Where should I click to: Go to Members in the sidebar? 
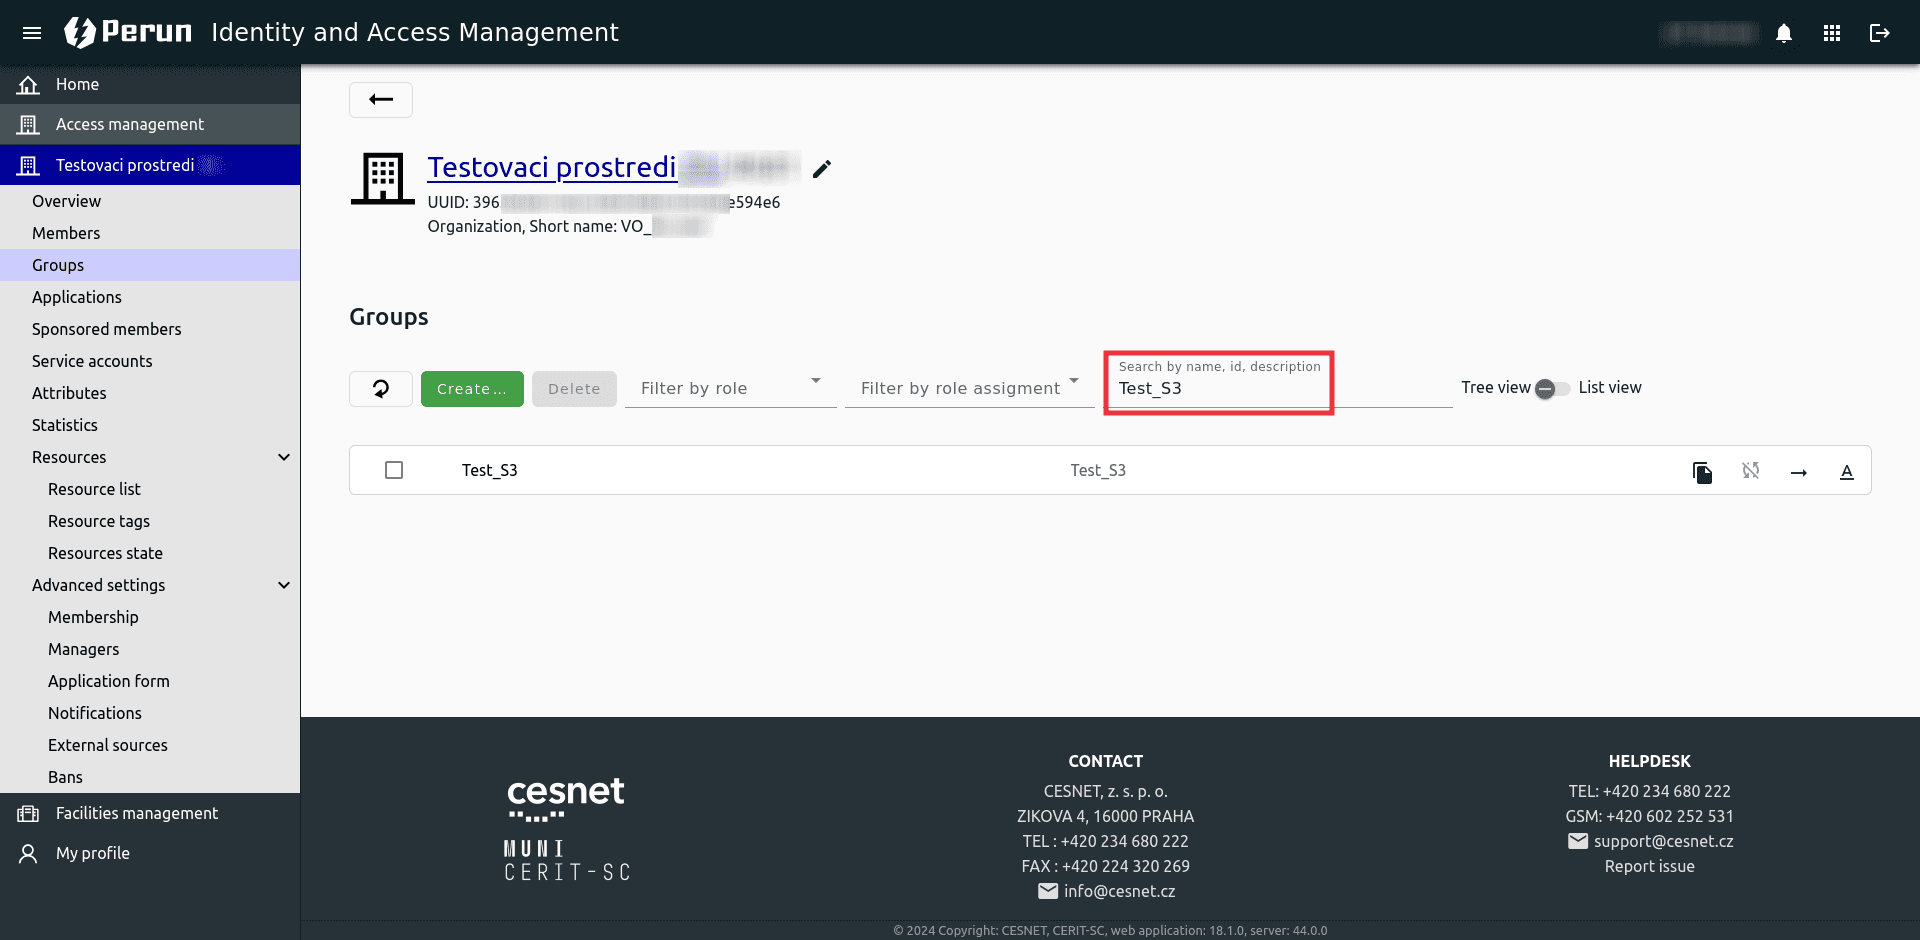coord(66,233)
